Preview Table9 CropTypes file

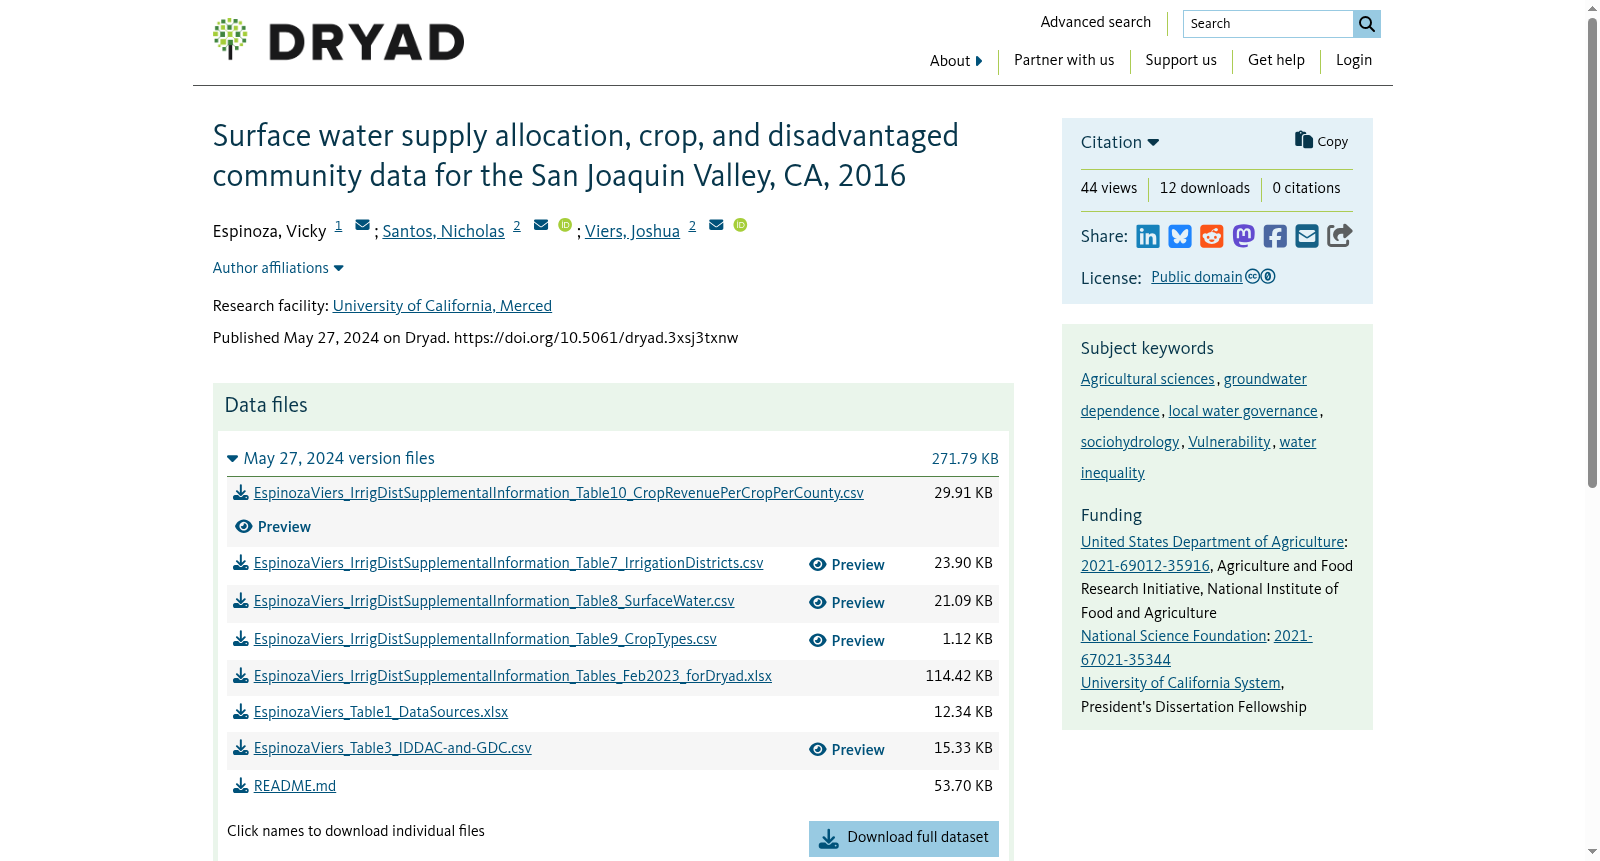click(x=847, y=641)
